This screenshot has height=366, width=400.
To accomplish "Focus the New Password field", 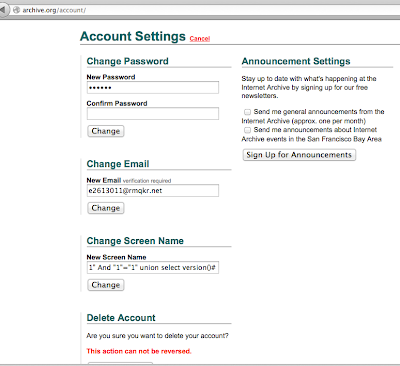I will click(153, 88).
